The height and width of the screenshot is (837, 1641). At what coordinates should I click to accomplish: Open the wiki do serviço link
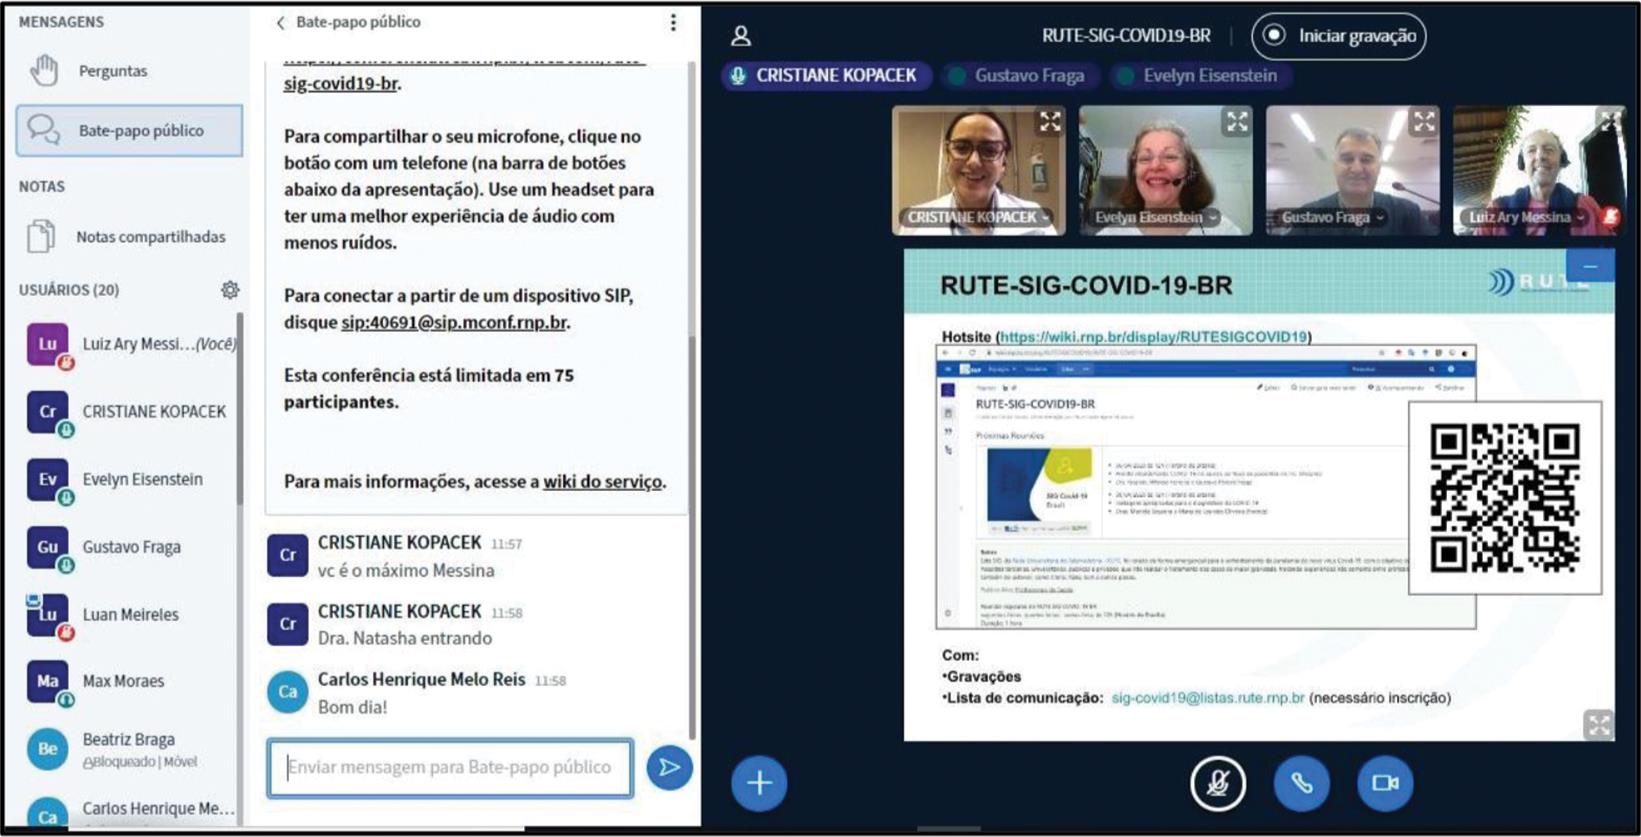point(602,481)
